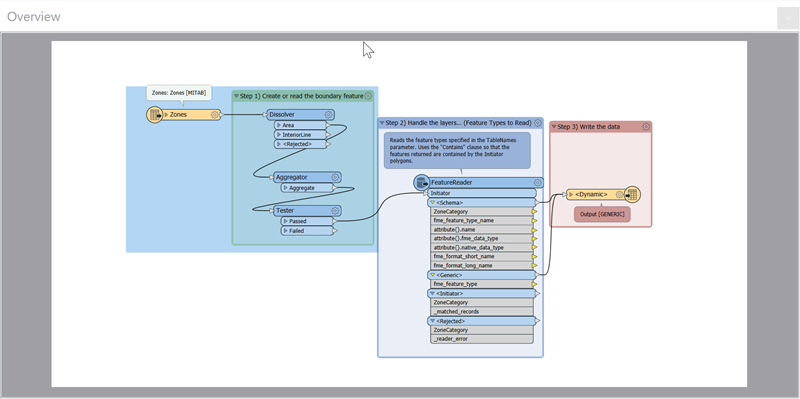This screenshot has height=399, width=800.
Task: Collapse the Generic port attributes
Action: pyautogui.click(x=433, y=275)
